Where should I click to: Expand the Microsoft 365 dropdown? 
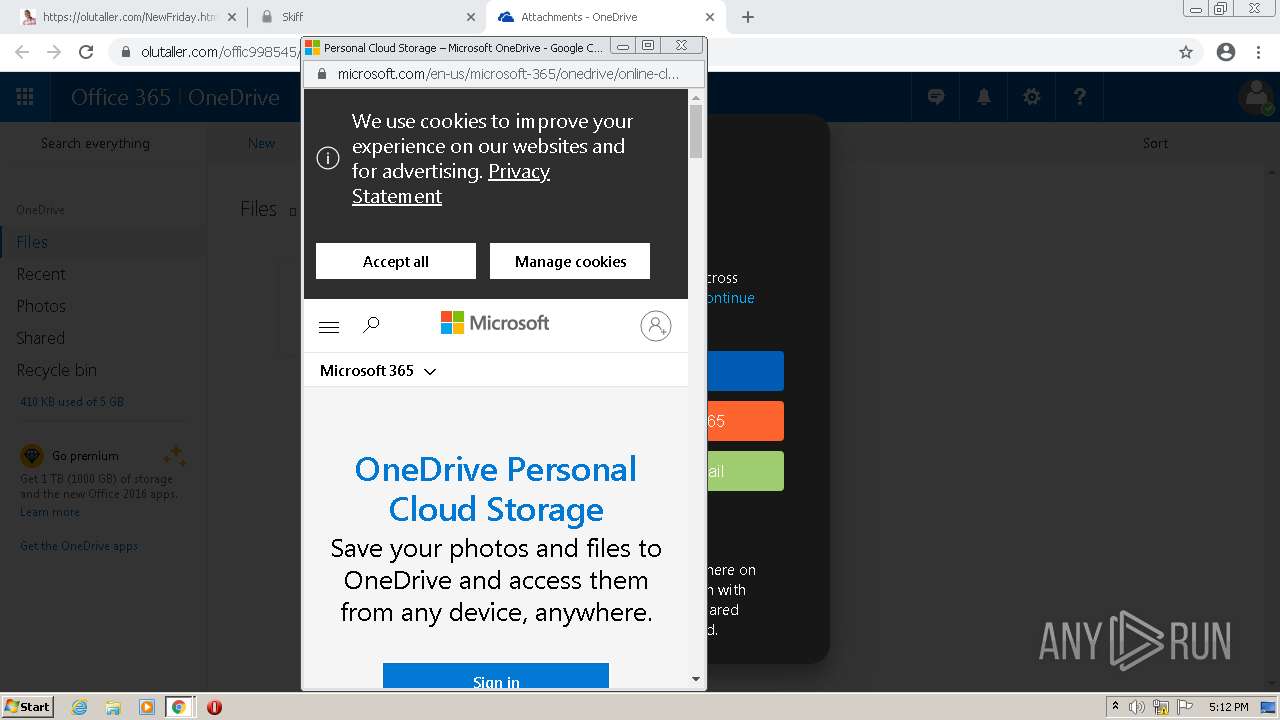(378, 371)
